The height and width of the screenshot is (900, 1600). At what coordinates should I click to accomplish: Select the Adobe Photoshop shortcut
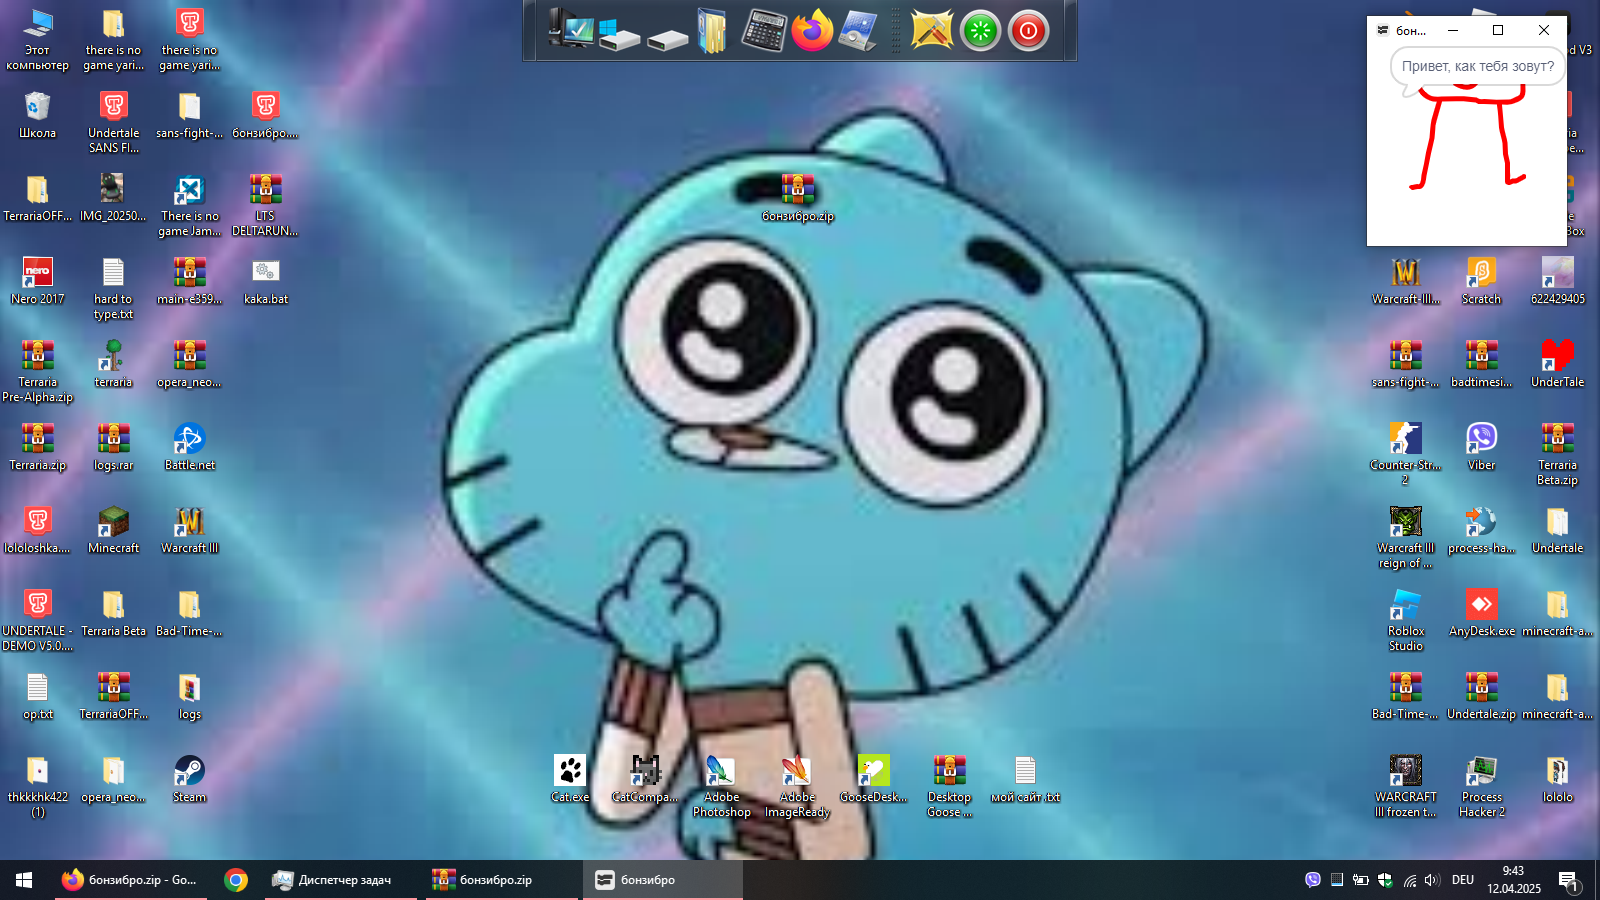[x=721, y=786]
